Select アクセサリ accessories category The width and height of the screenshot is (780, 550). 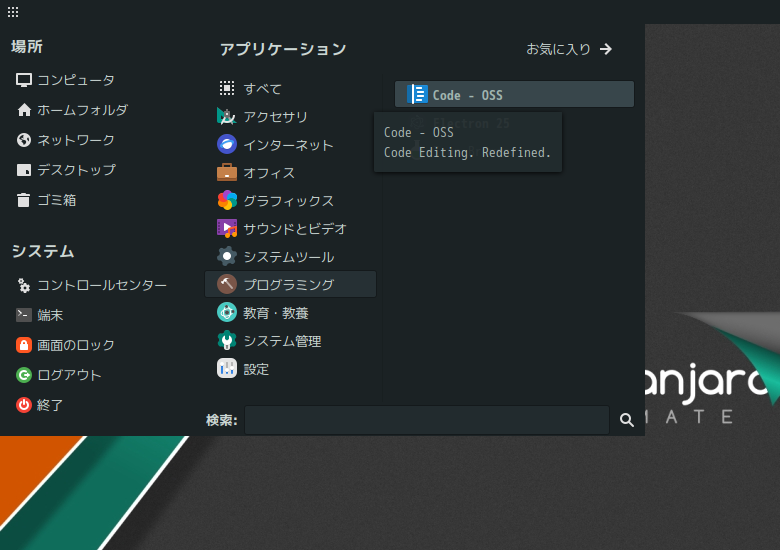pyautogui.click(x=291, y=117)
